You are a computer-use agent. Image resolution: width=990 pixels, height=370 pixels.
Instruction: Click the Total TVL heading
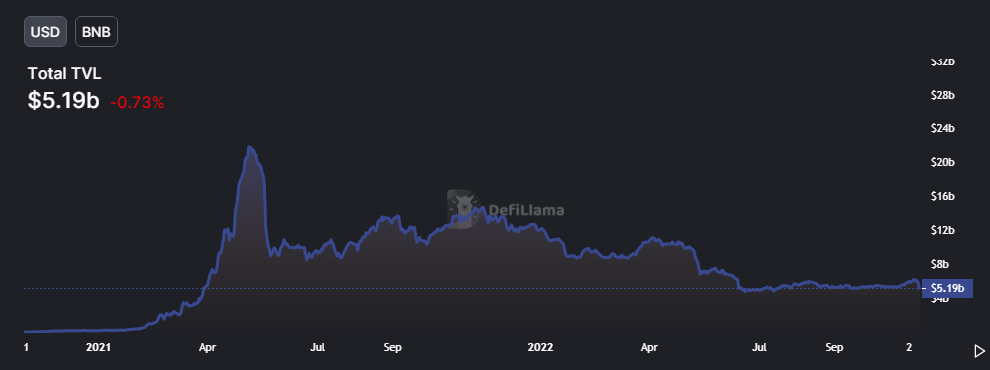tap(64, 73)
